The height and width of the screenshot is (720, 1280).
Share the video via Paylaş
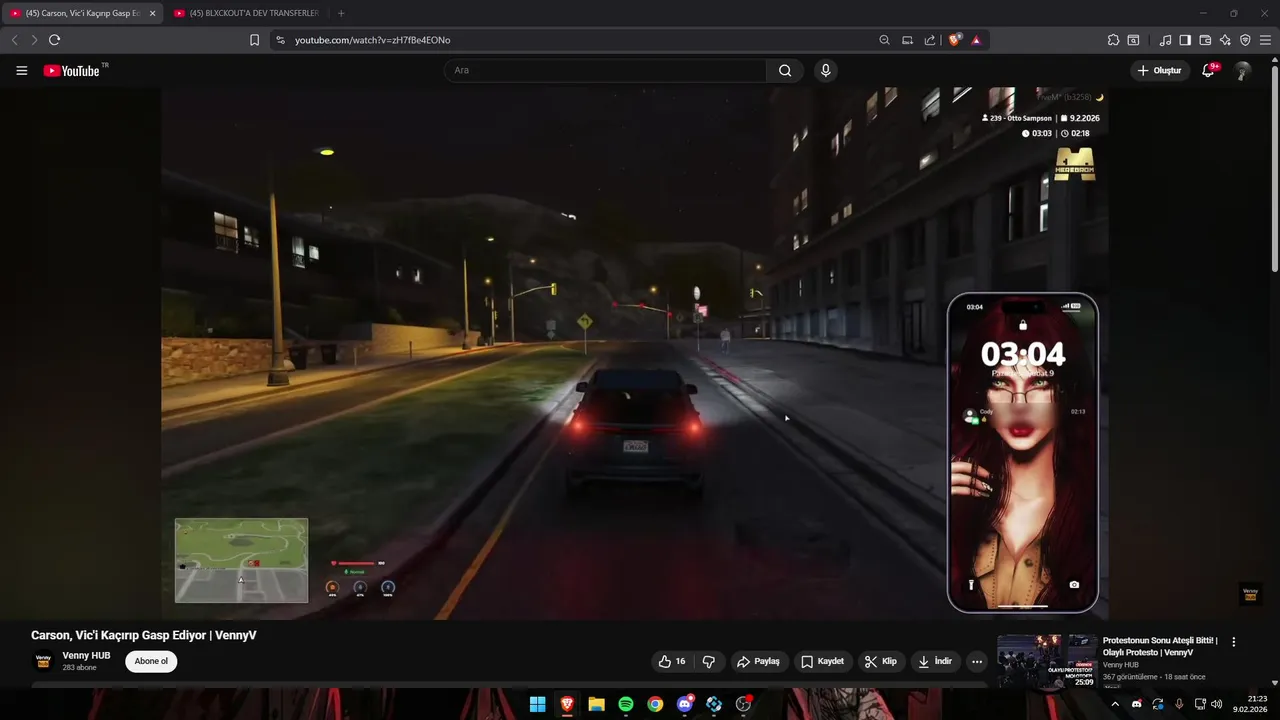pyautogui.click(x=758, y=661)
